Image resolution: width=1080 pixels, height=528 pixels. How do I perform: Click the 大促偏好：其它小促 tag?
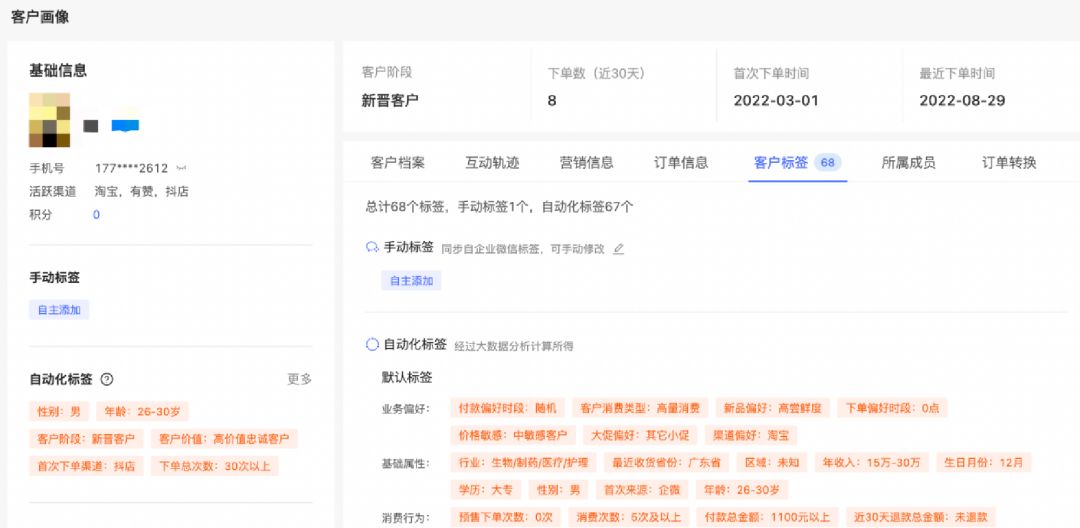pos(640,435)
